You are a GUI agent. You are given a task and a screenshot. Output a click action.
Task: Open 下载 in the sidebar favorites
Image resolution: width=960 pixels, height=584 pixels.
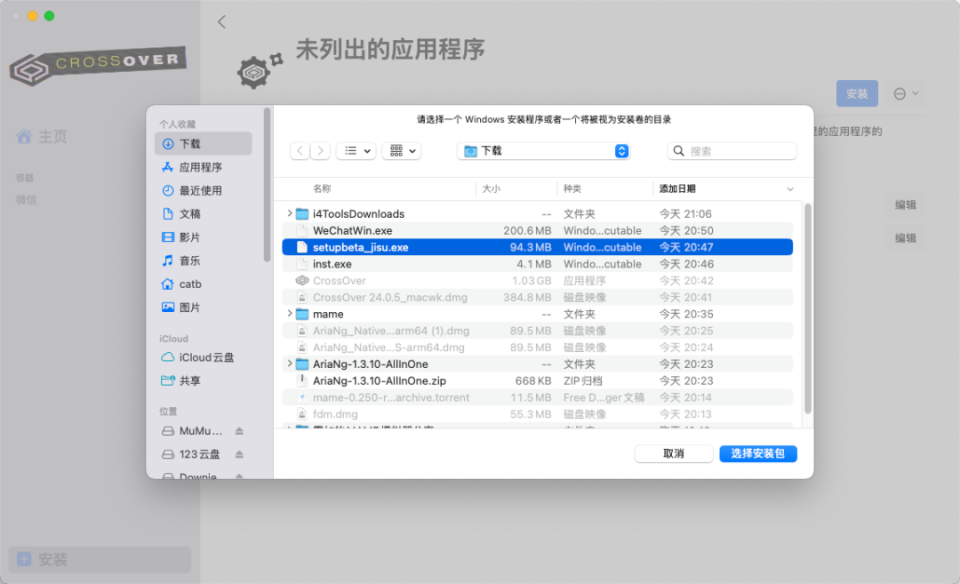click(x=203, y=144)
